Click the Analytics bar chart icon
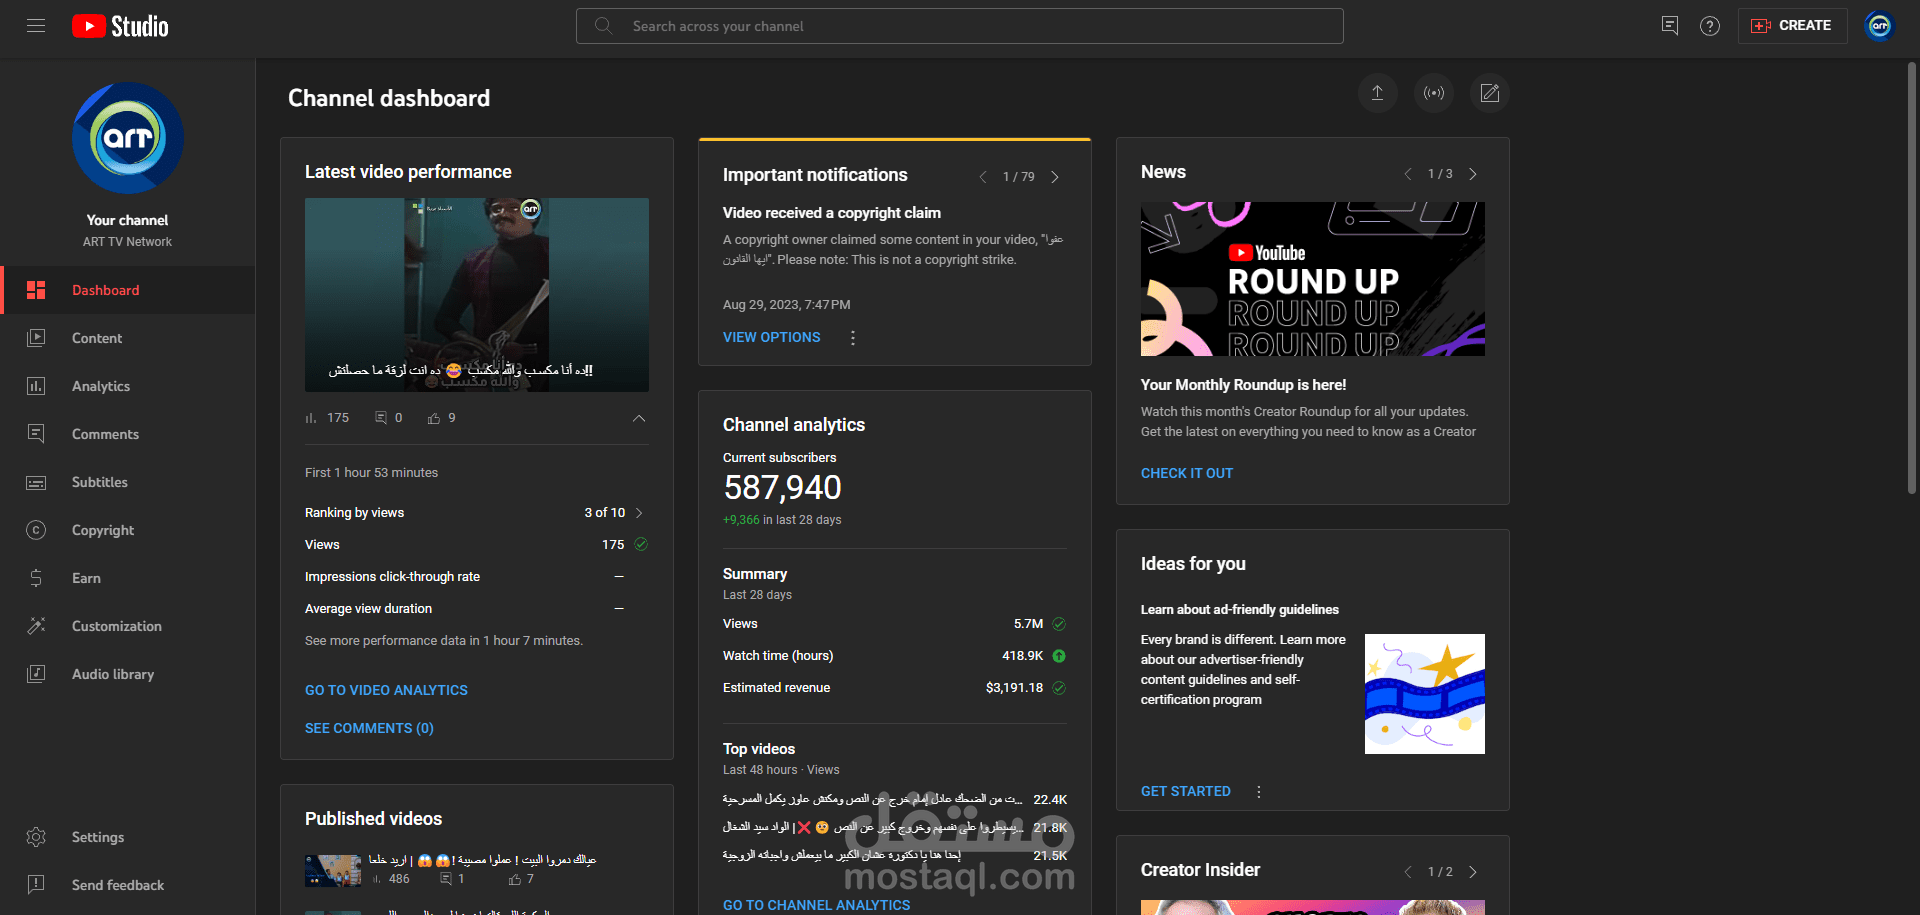This screenshot has height=915, width=1920. tap(36, 386)
